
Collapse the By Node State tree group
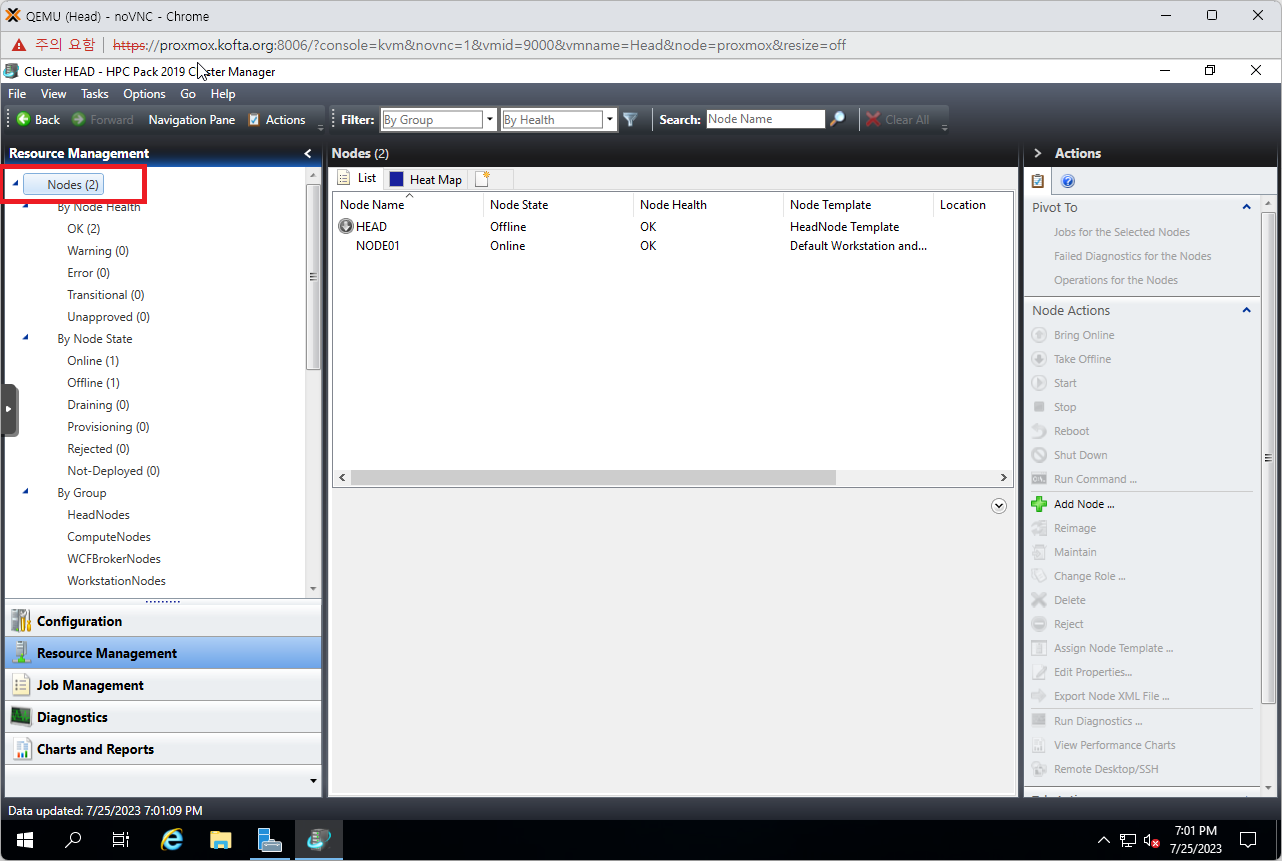pos(26,338)
